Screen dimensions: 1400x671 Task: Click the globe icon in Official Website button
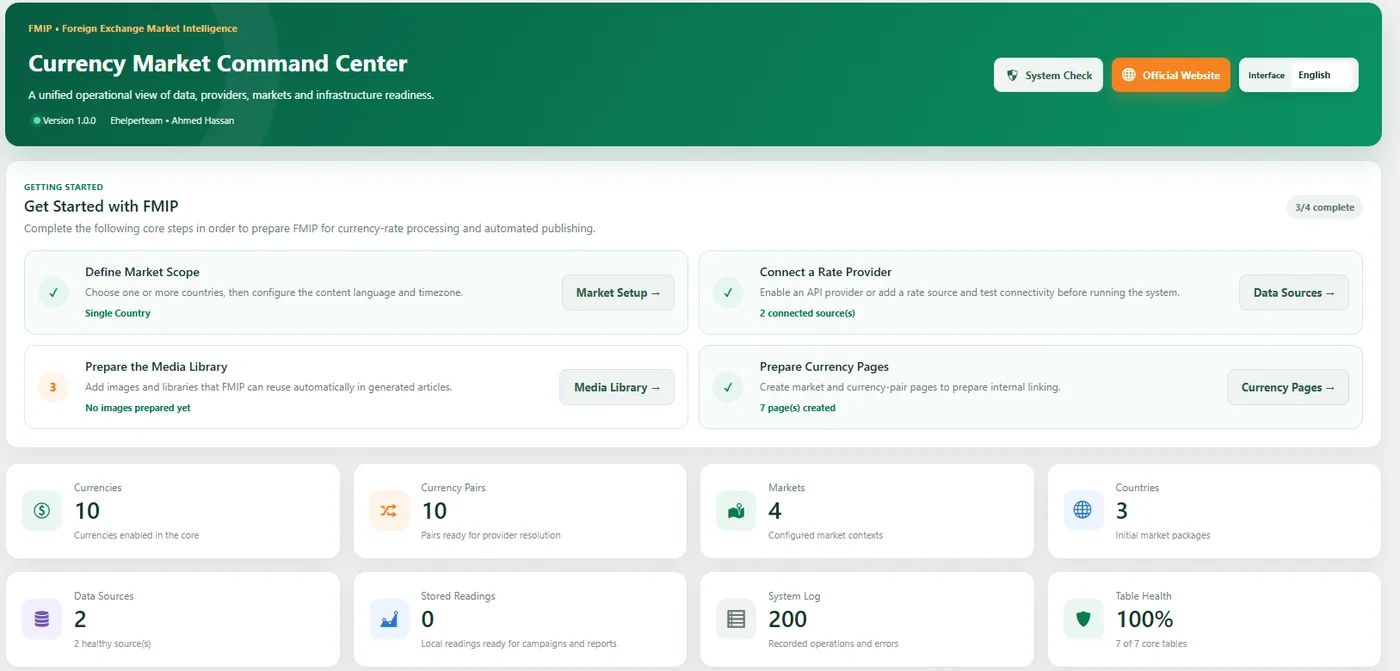tap(1129, 75)
